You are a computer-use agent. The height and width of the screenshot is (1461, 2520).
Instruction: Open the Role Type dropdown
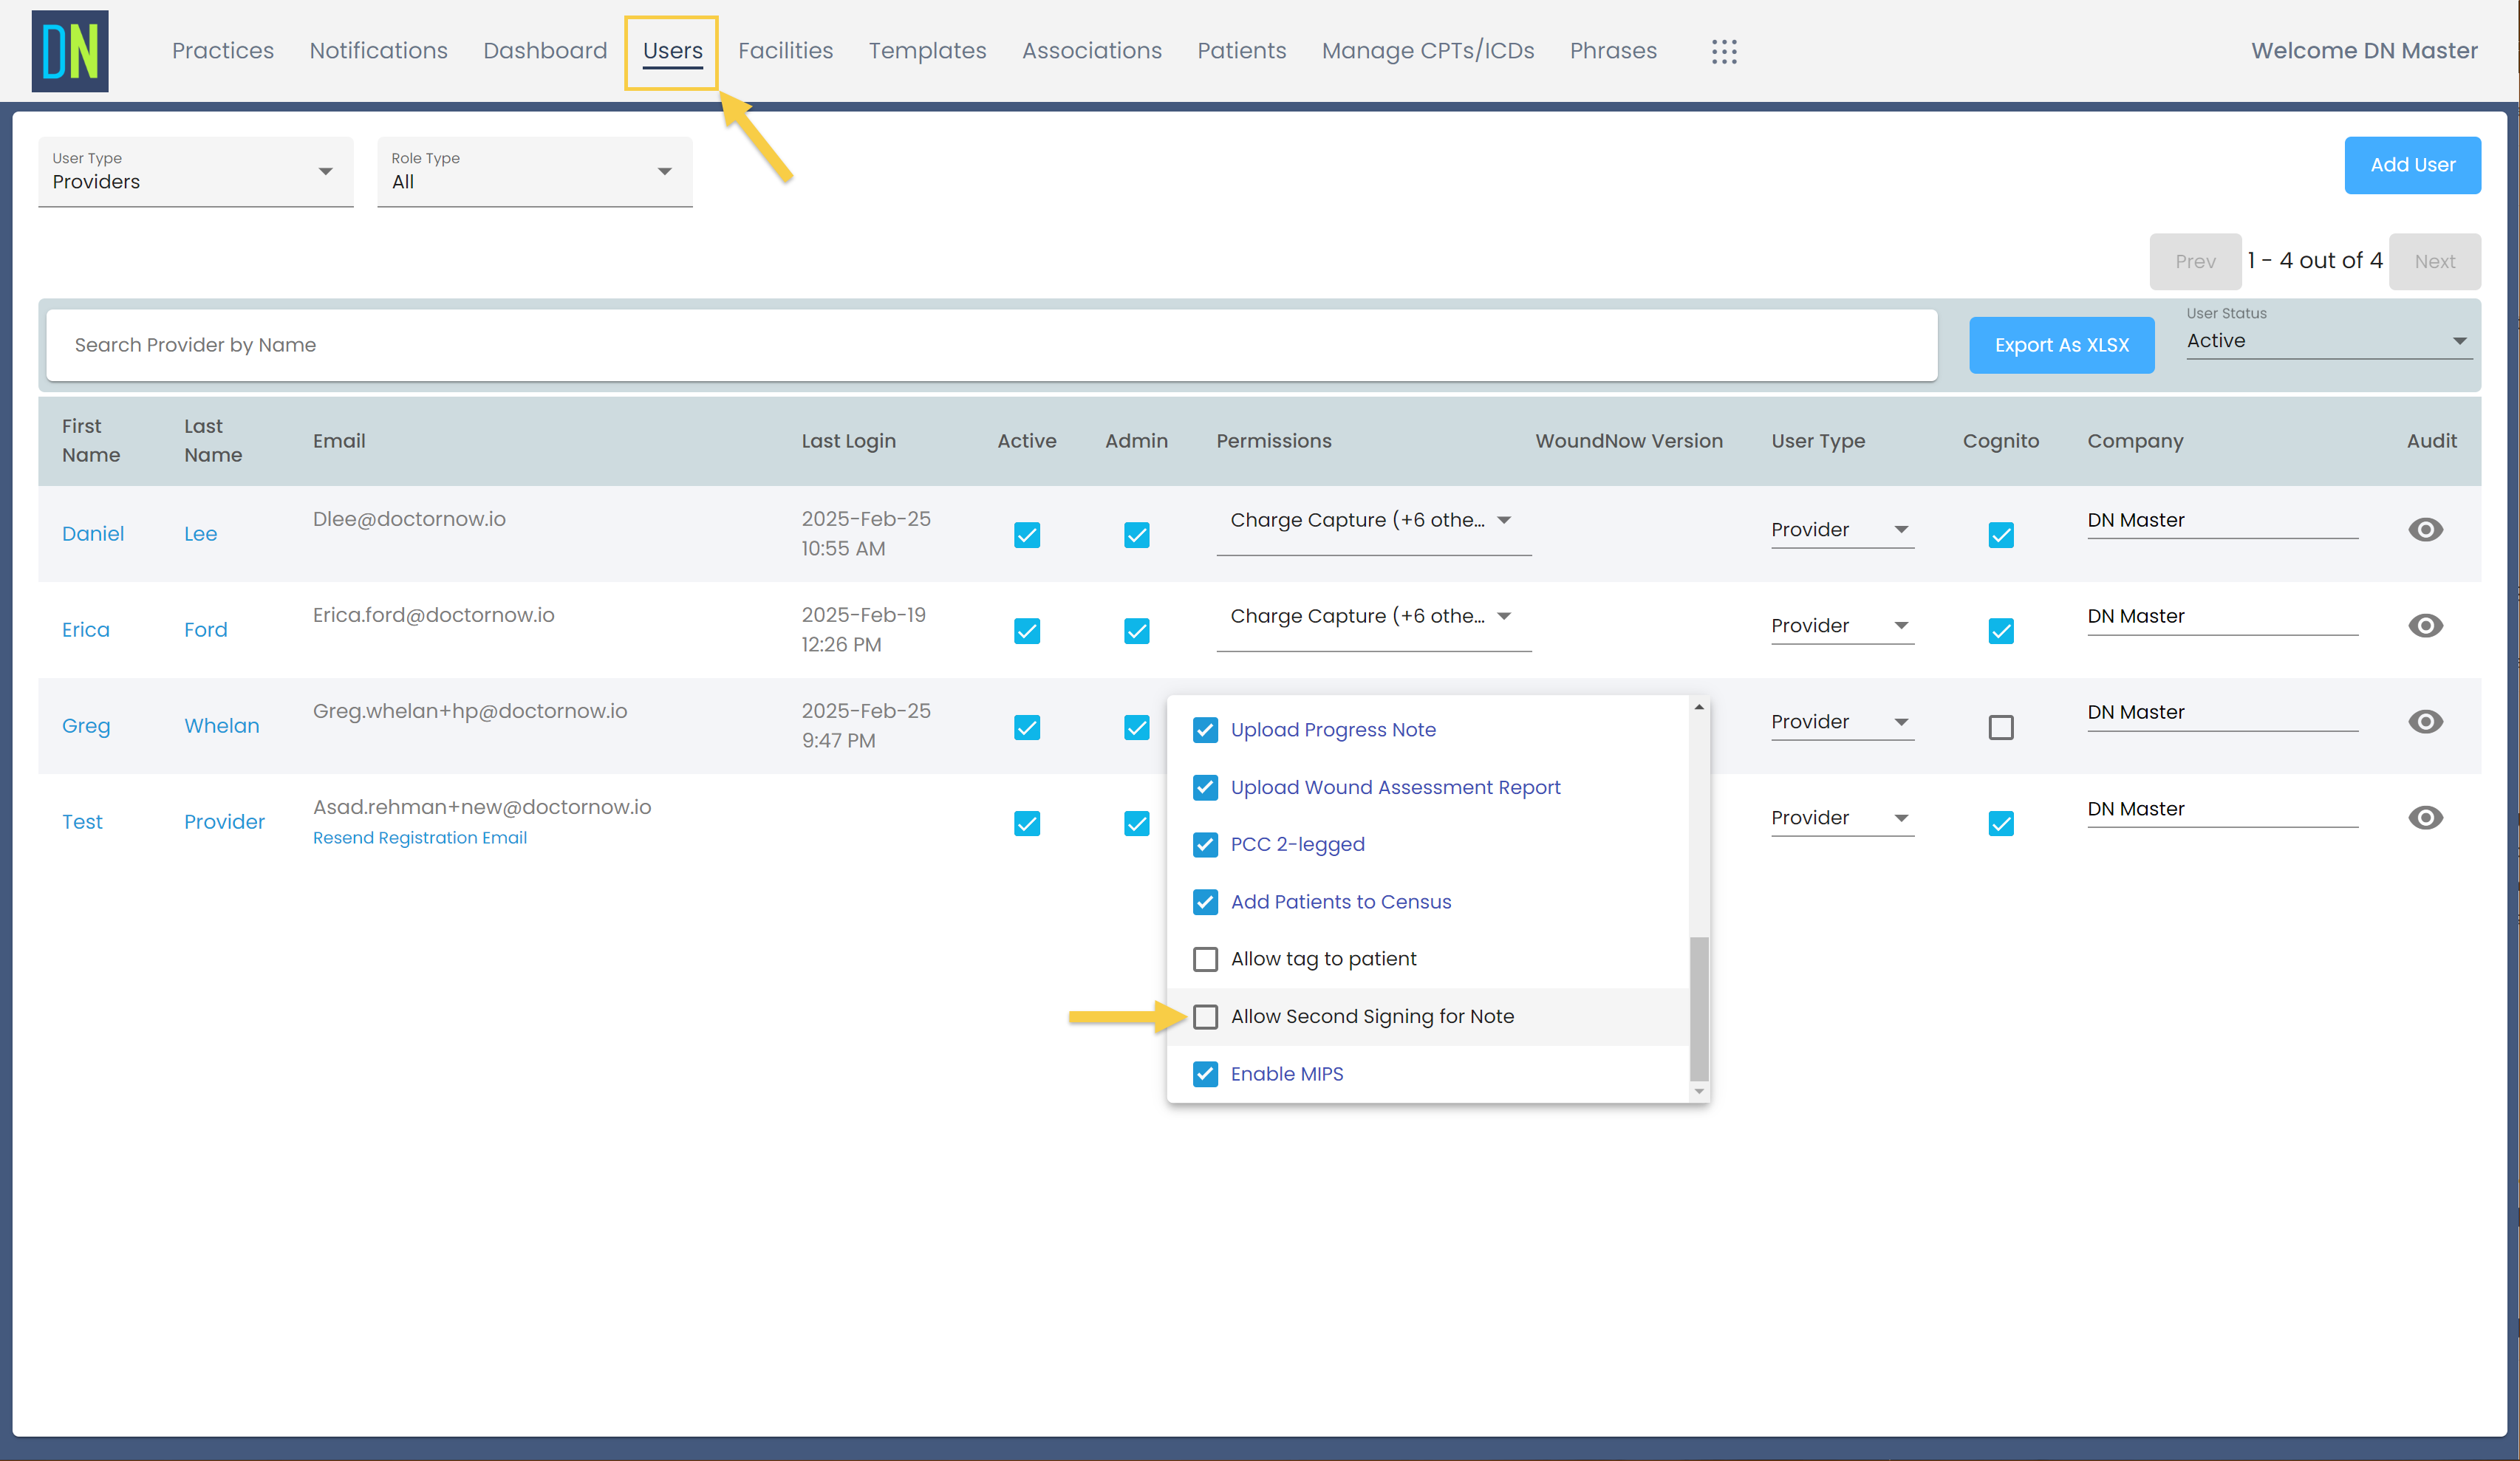(534, 172)
